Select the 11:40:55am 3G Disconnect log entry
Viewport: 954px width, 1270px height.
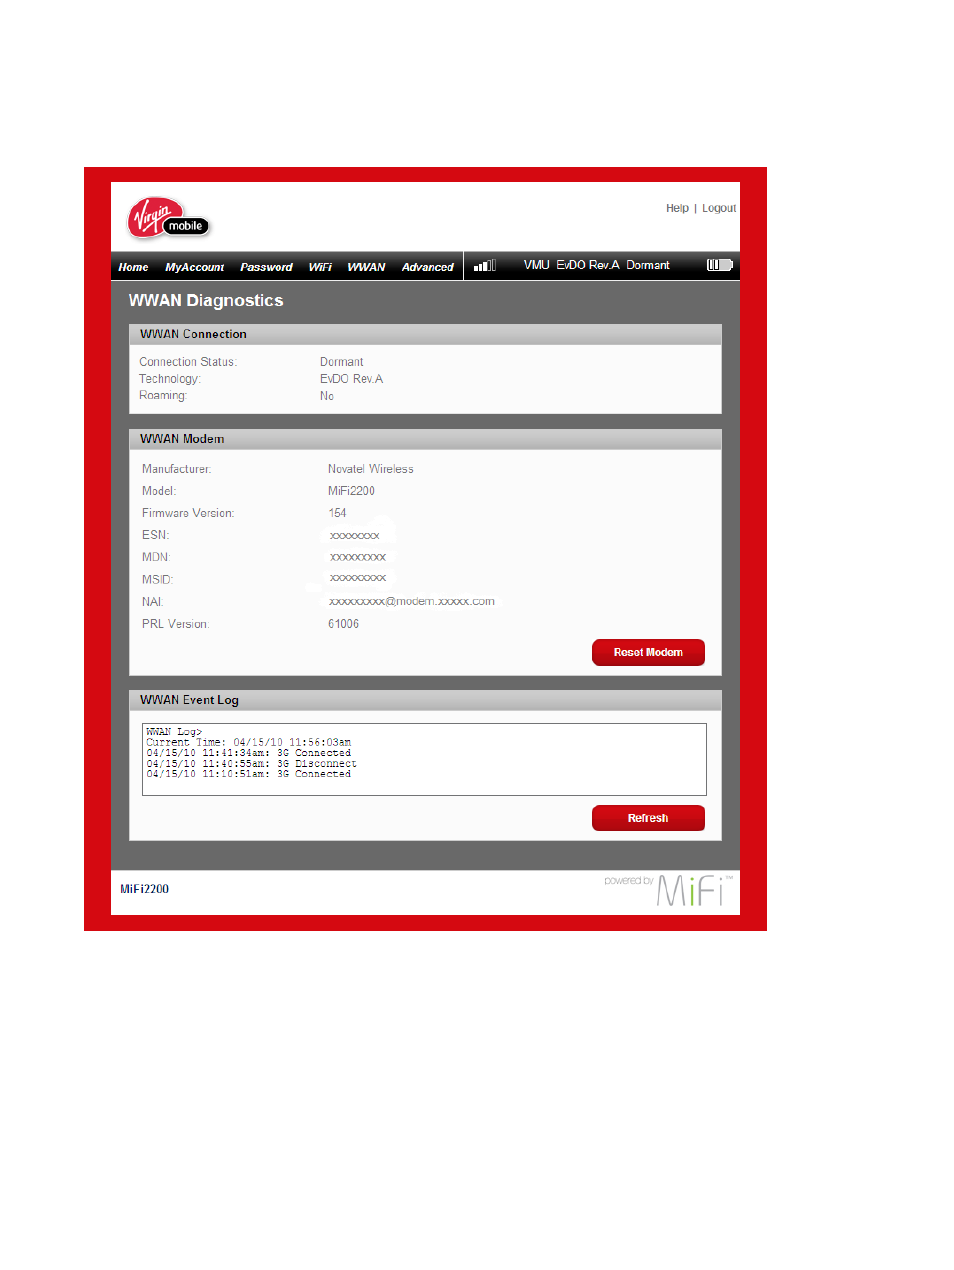coord(252,764)
